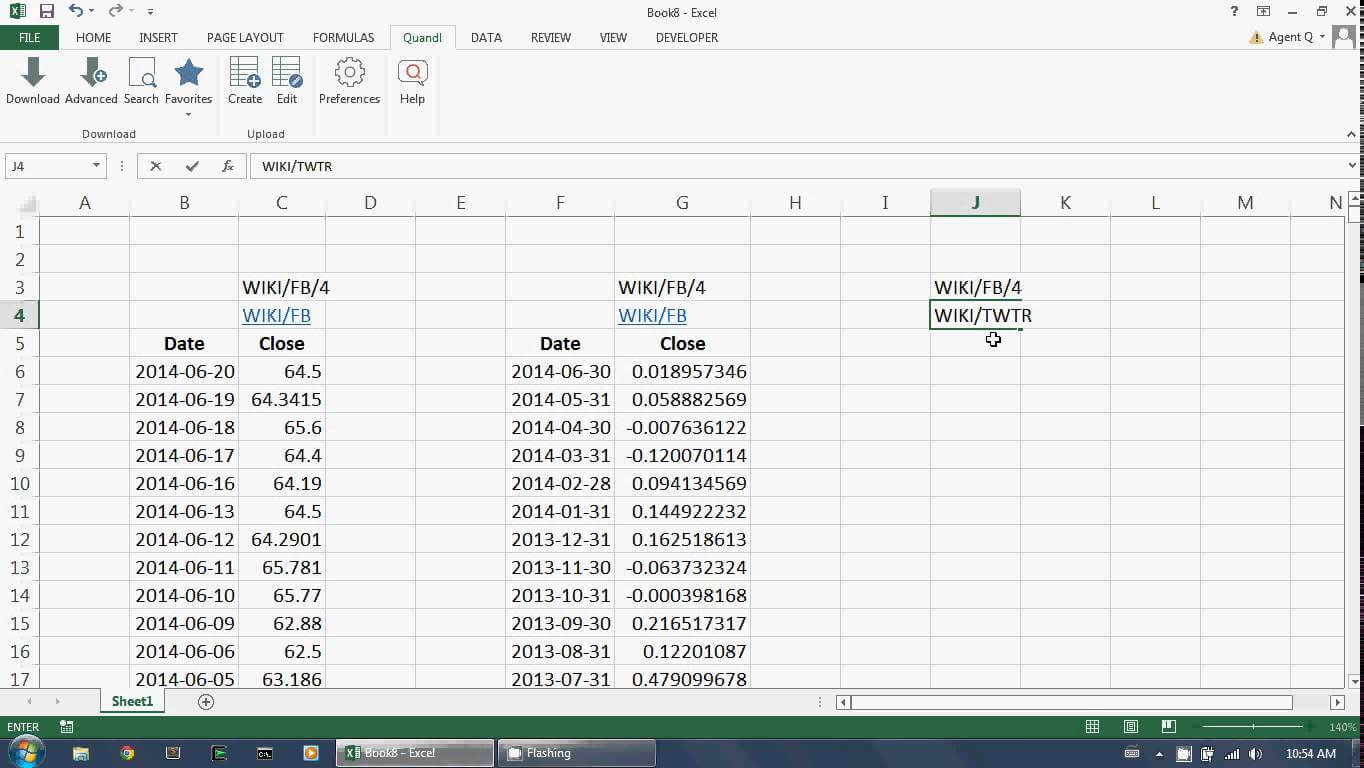The height and width of the screenshot is (768, 1364).
Task: Confirm entry with the checkmark button
Action: (x=192, y=166)
